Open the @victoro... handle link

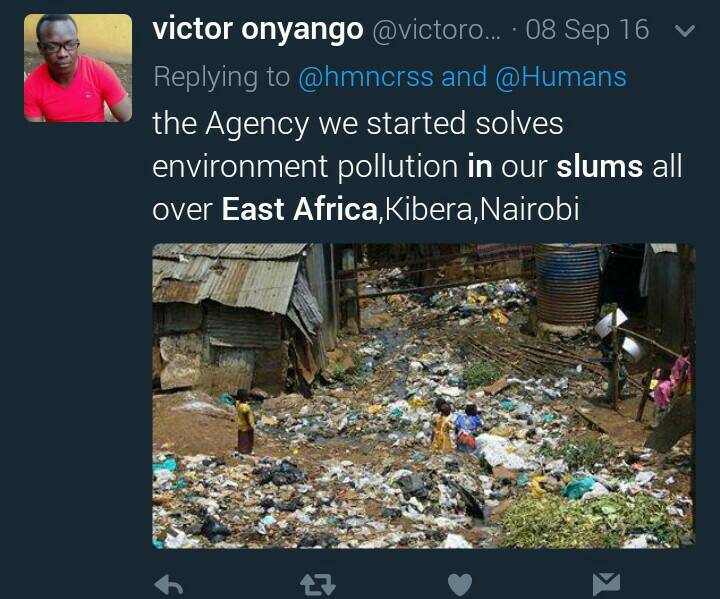(x=436, y=30)
